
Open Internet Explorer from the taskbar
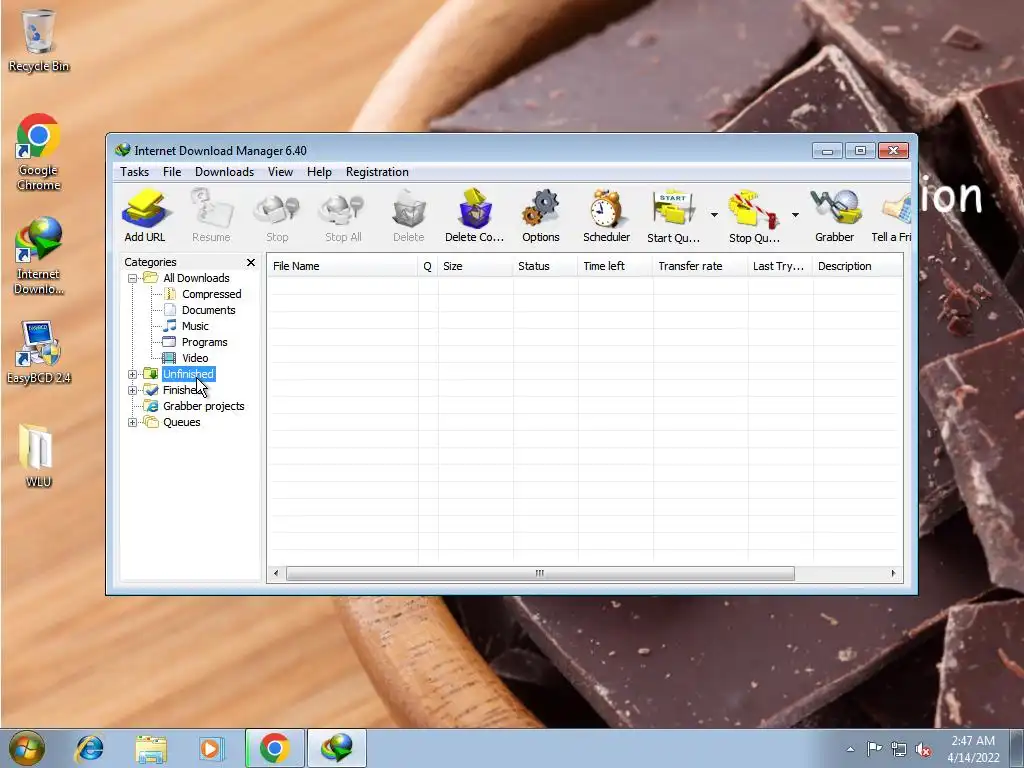click(x=89, y=748)
